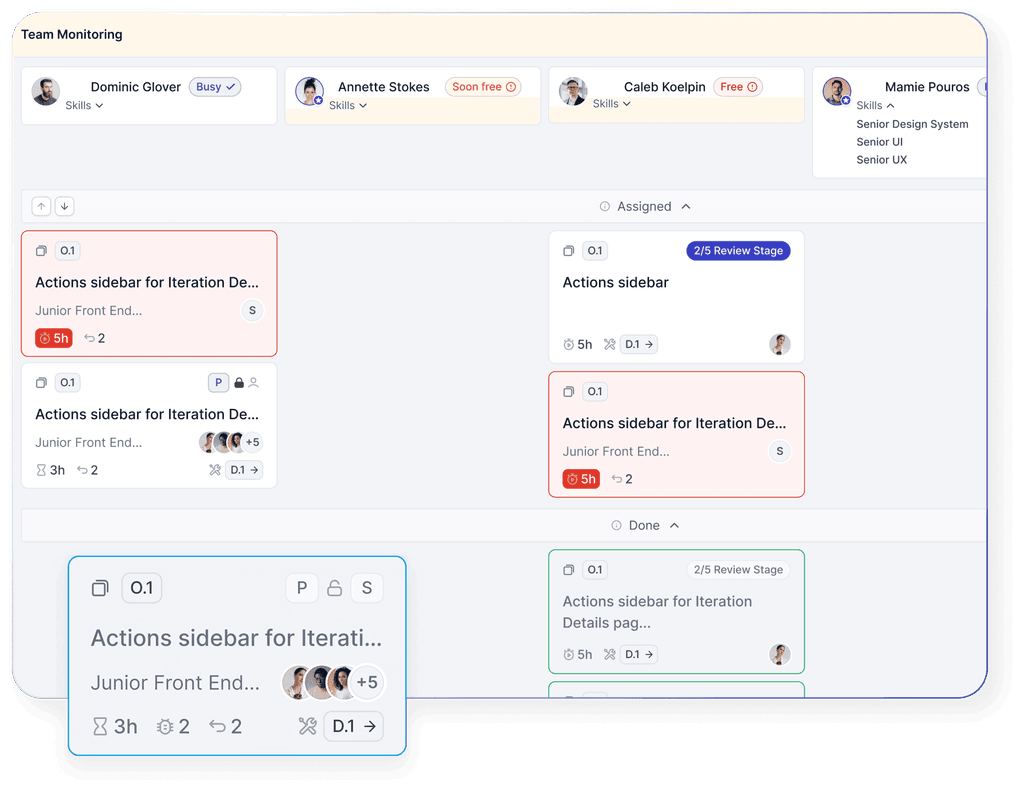Toggle Caleb Koelpin's Free status badge
The image size is (1024, 792).
(x=738, y=87)
